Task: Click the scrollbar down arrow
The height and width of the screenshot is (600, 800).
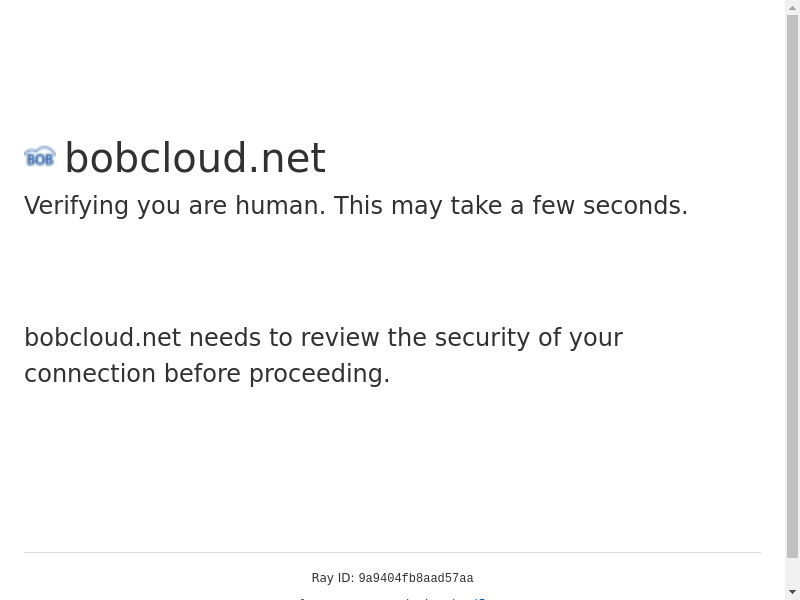Action: click(793, 592)
